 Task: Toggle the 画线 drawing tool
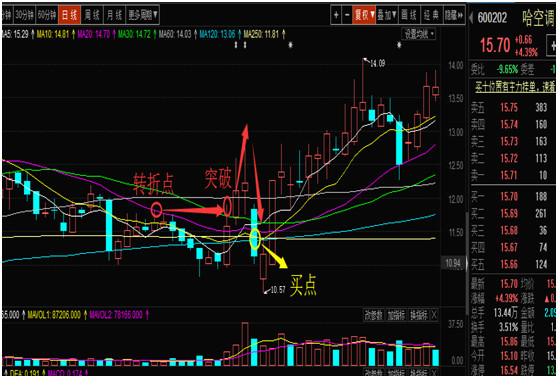coord(410,15)
